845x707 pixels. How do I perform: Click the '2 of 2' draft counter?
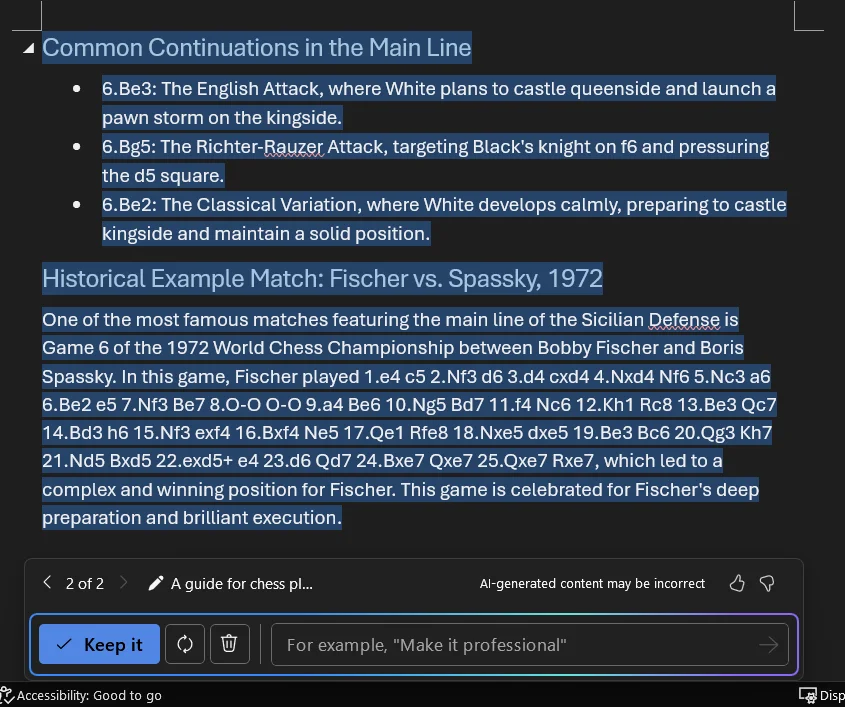point(85,583)
